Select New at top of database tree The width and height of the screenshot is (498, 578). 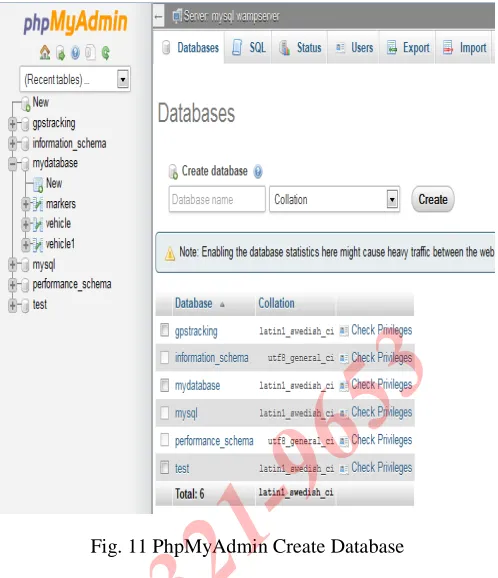coord(41,102)
